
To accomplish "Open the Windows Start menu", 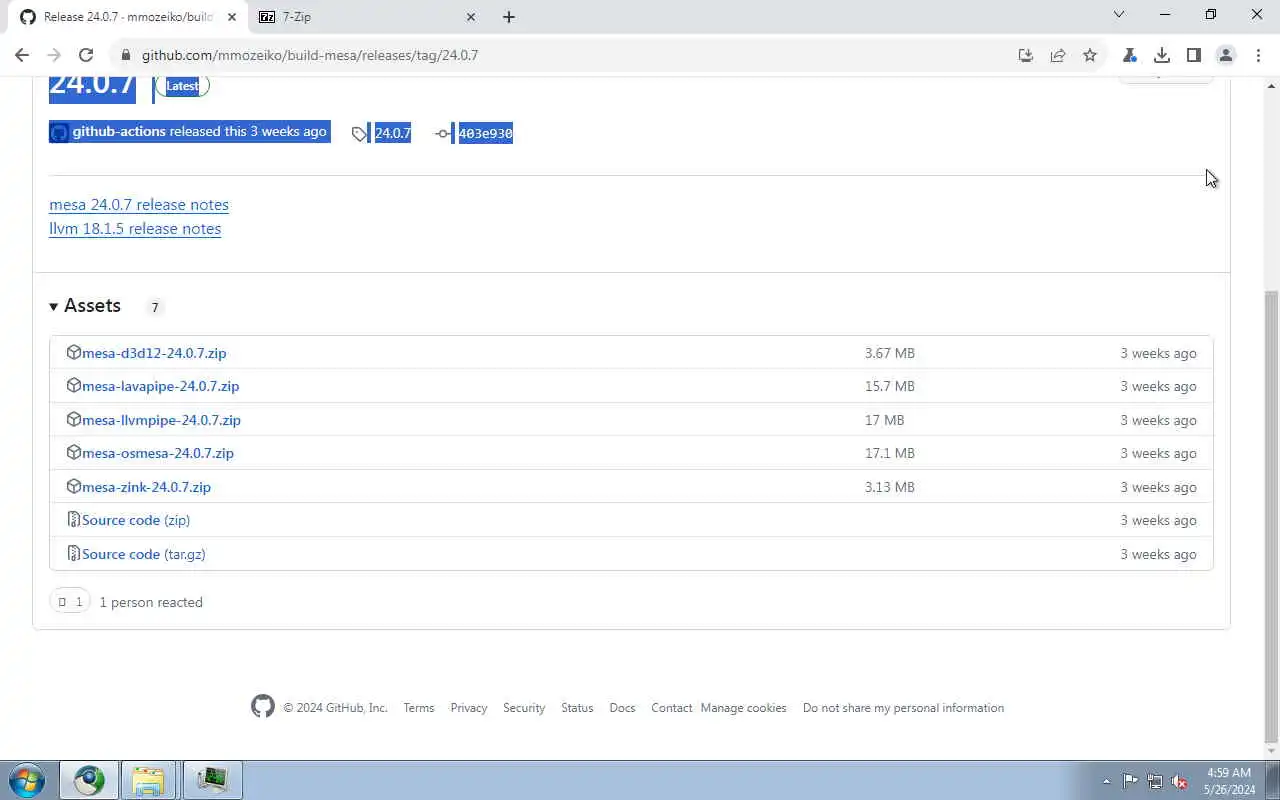I will pyautogui.click(x=27, y=780).
